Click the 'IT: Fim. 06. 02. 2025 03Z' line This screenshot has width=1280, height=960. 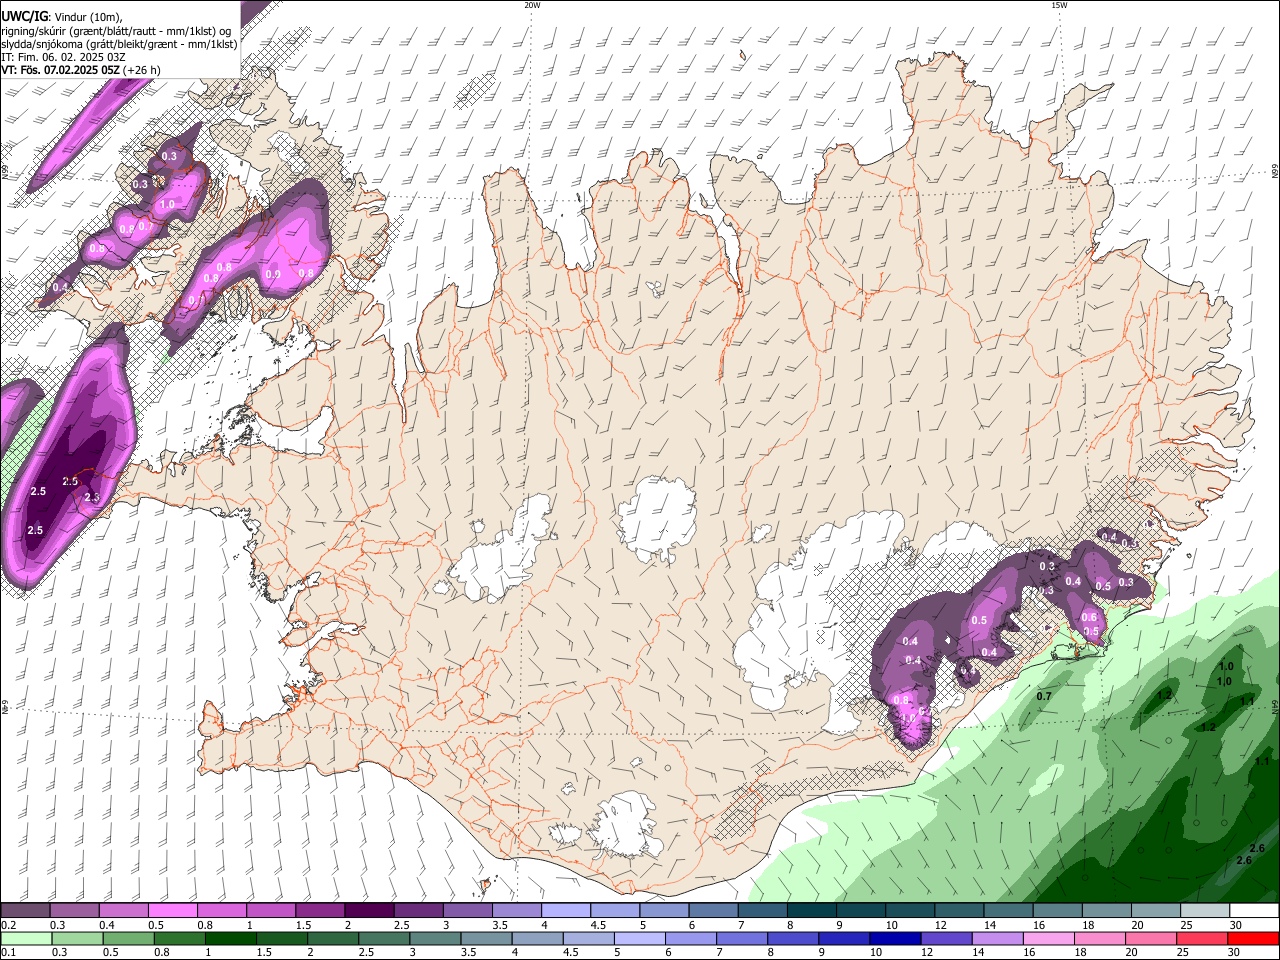pyautogui.click(x=63, y=57)
